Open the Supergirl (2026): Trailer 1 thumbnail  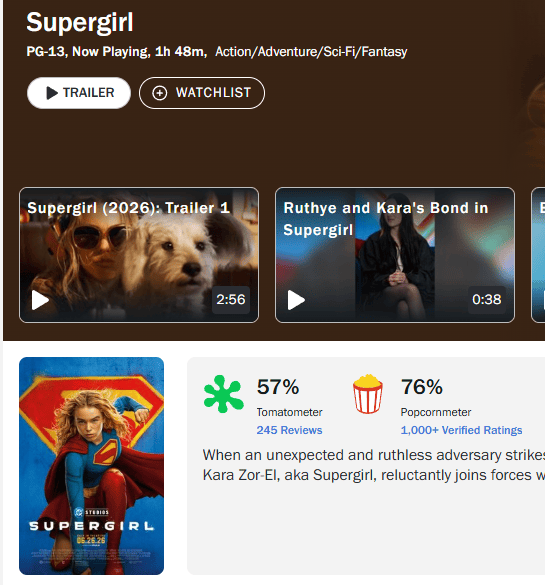click(139, 255)
